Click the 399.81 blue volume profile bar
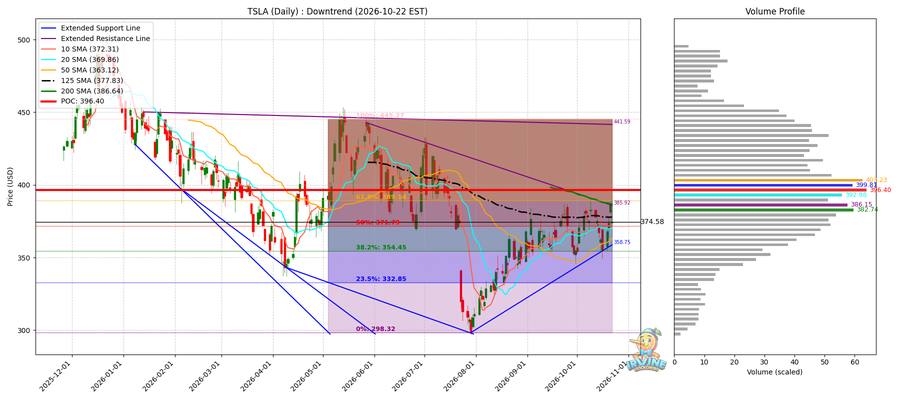 click(x=763, y=185)
